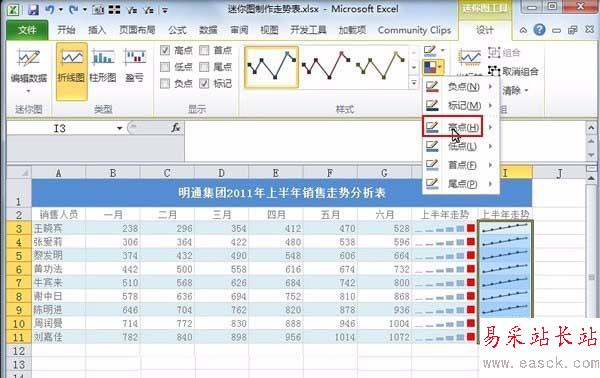600x378 pixels.
Task: Save the workbook with the floppy icon
Action: (x=33, y=9)
